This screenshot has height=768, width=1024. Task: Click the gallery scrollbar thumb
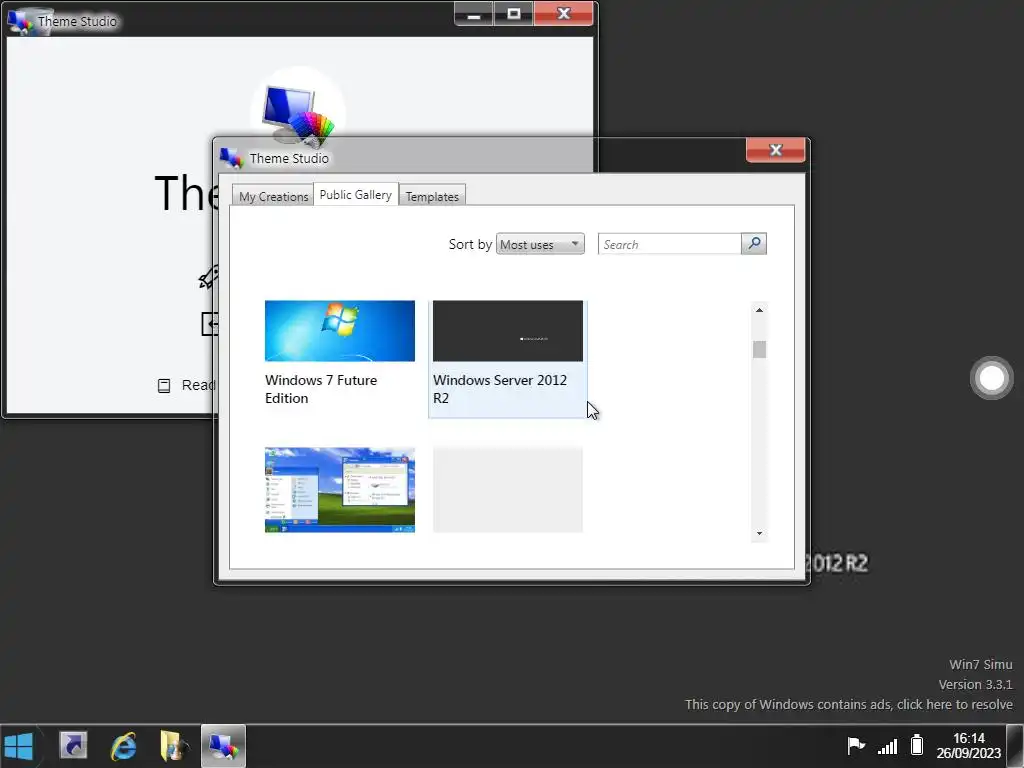click(759, 349)
